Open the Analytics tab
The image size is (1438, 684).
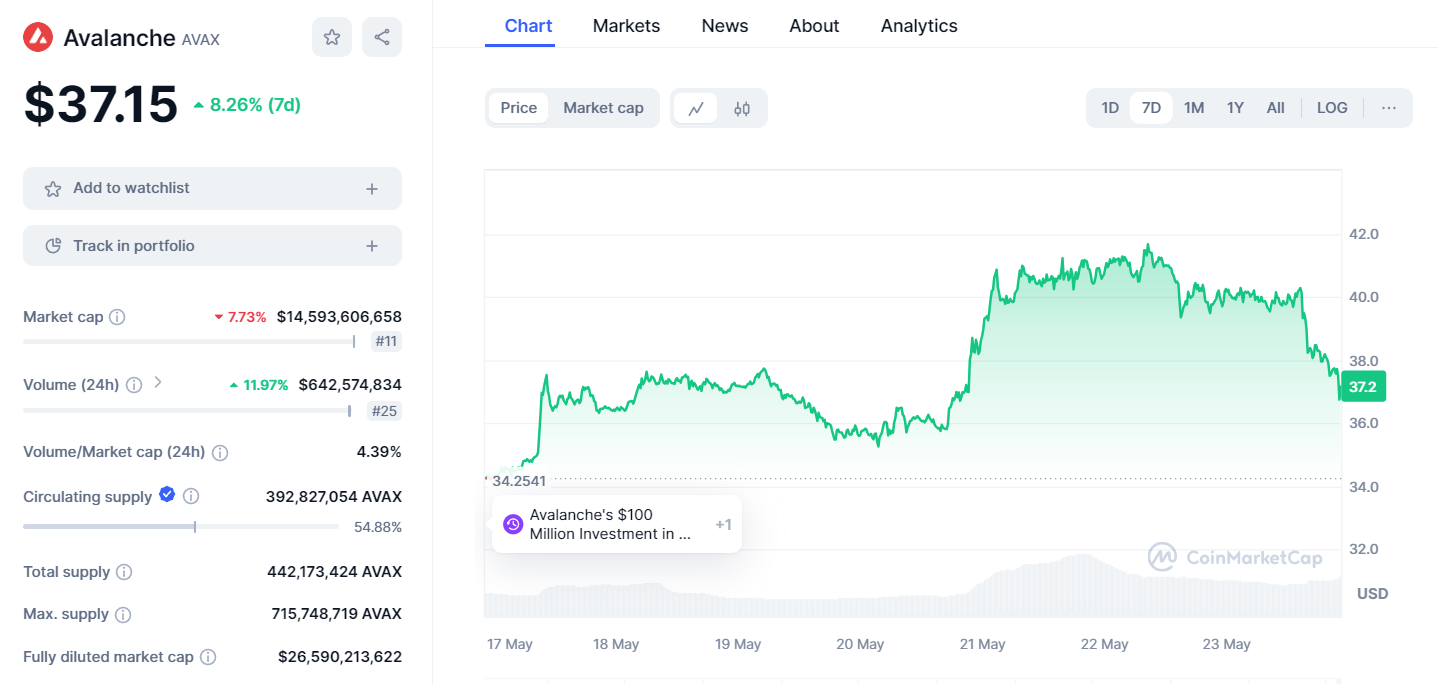pyautogui.click(x=919, y=26)
